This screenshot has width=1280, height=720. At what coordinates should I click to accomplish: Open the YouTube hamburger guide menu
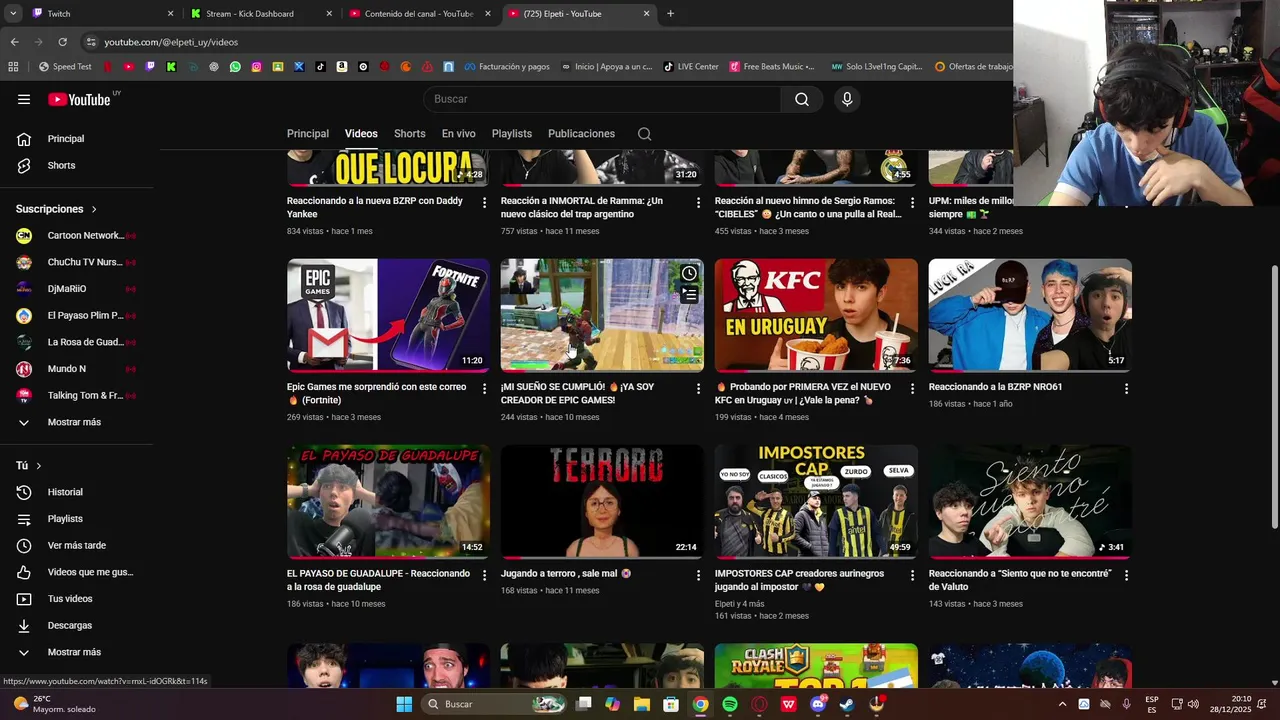[x=24, y=99]
